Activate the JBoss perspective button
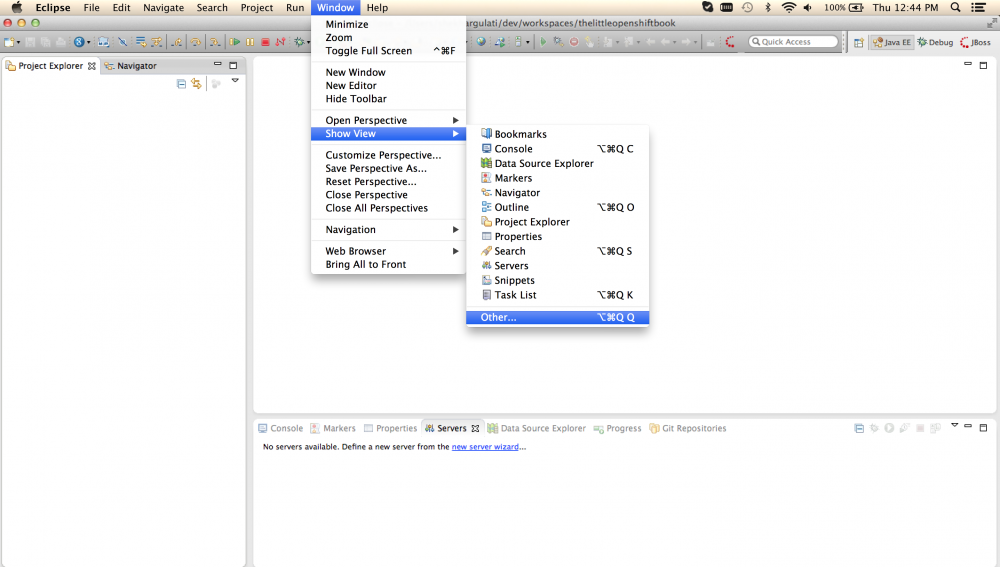 click(x=977, y=42)
